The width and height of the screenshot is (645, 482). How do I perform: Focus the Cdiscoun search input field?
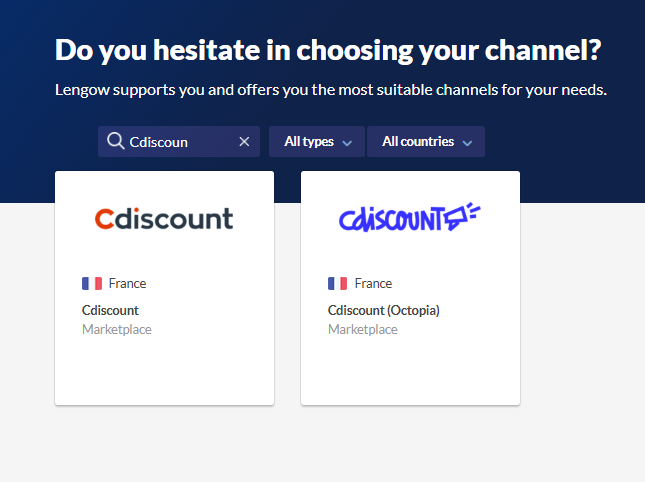pyautogui.click(x=181, y=142)
